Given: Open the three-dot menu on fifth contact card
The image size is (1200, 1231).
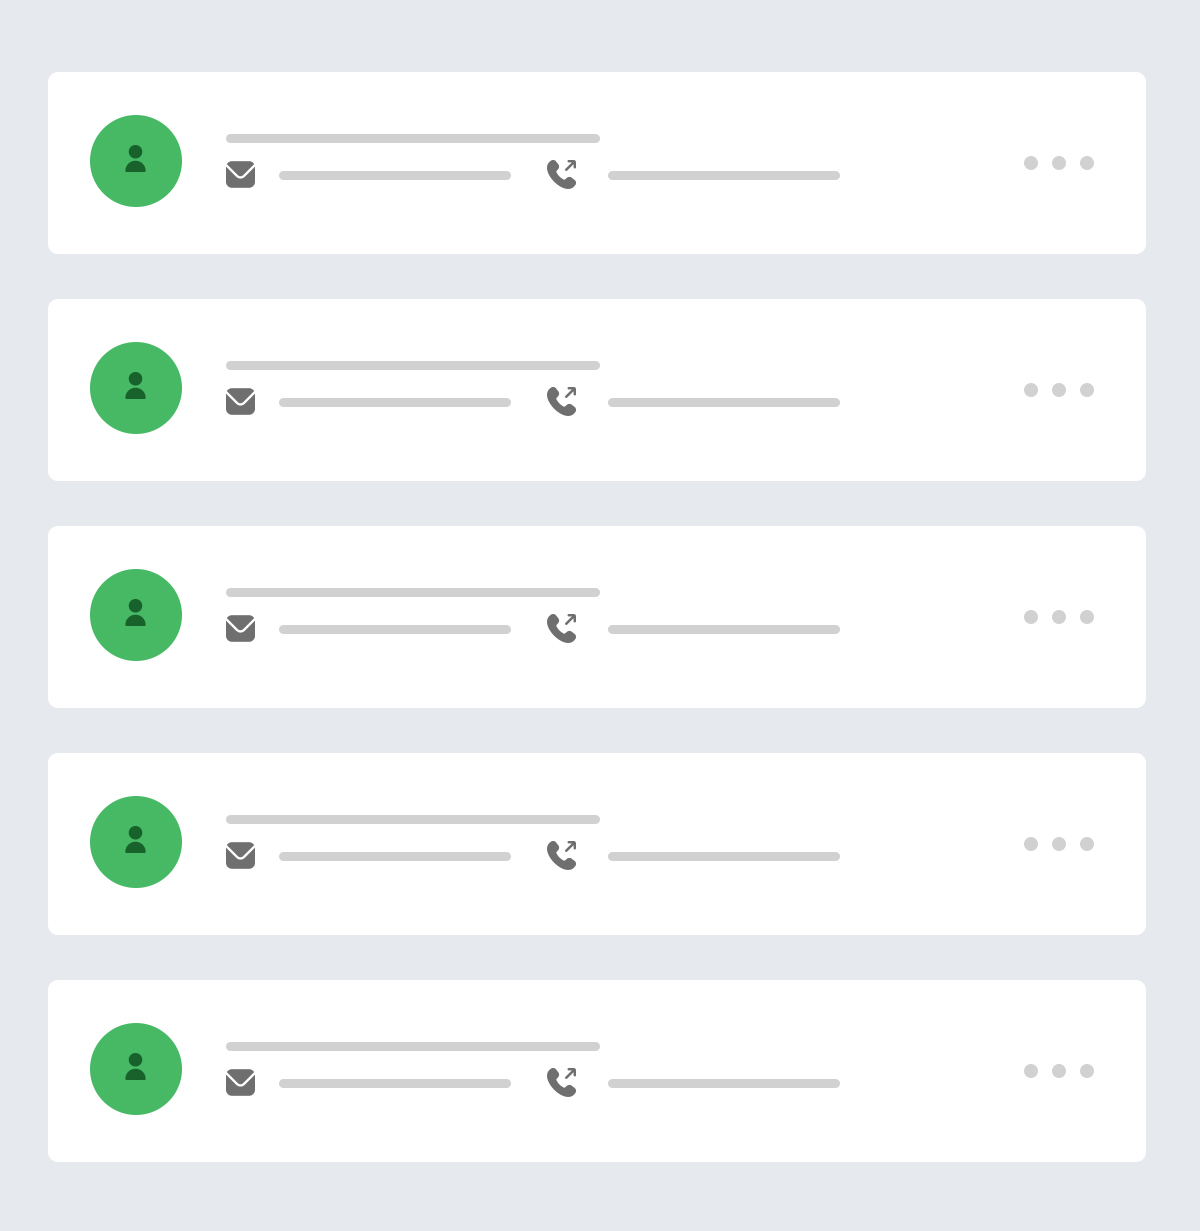Looking at the screenshot, I should click(1059, 1071).
